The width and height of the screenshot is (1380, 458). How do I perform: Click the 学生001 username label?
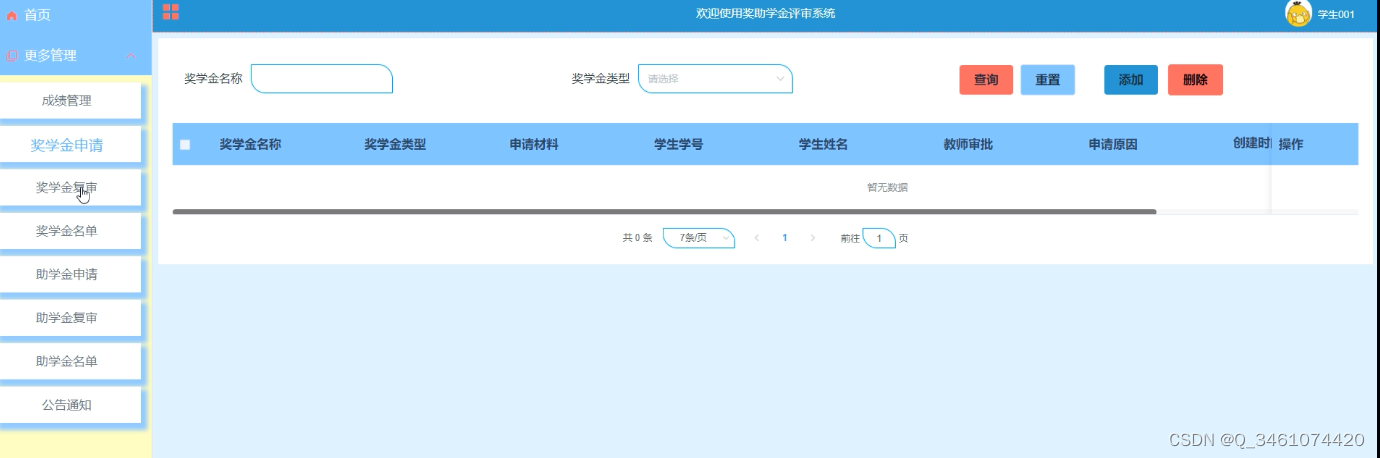point(1336,15)
